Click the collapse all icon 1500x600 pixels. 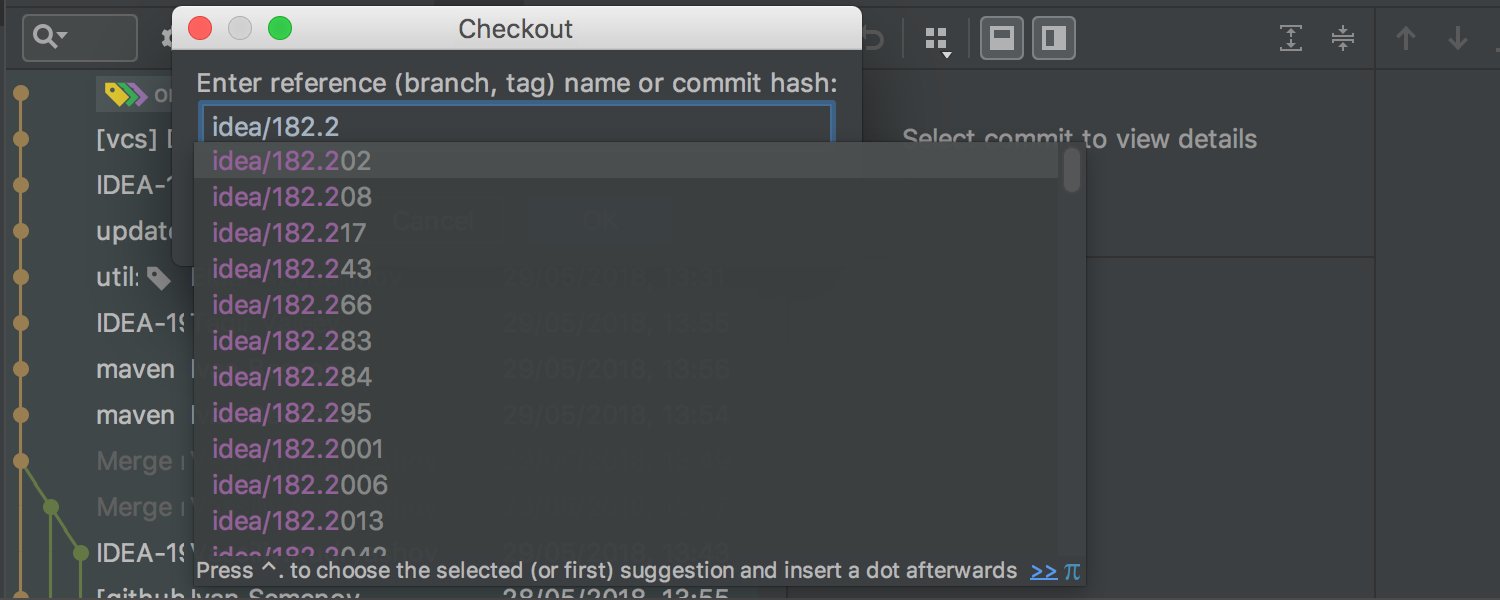(x=1342, y=39)
